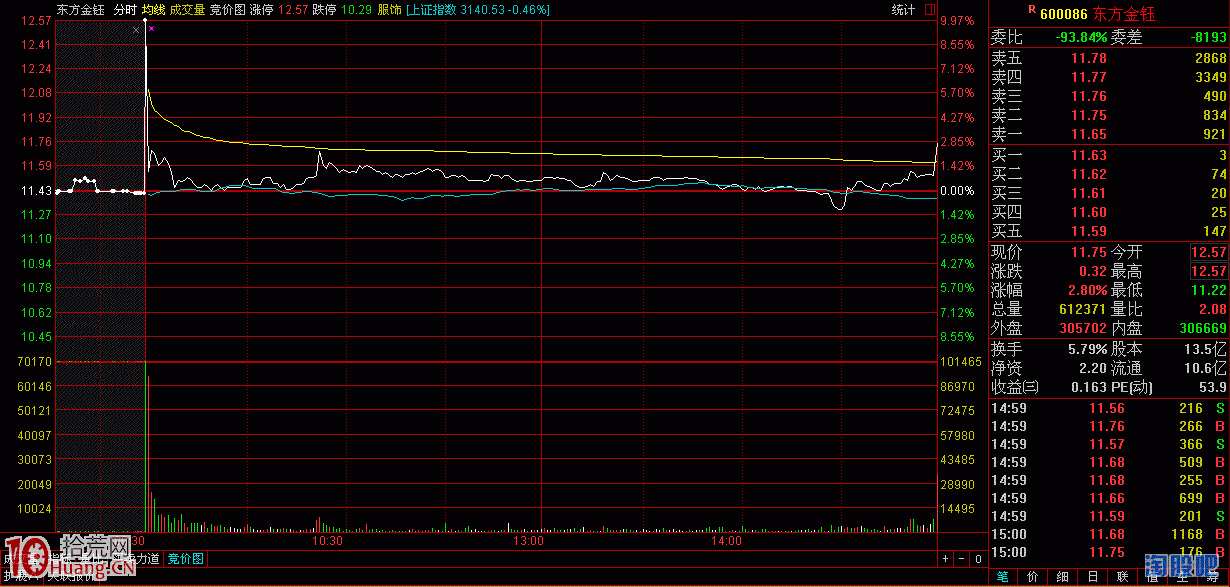Click the 换手 value 5.79%
The height and width of the screenshot is (587, 1230).
[1087, 349]
